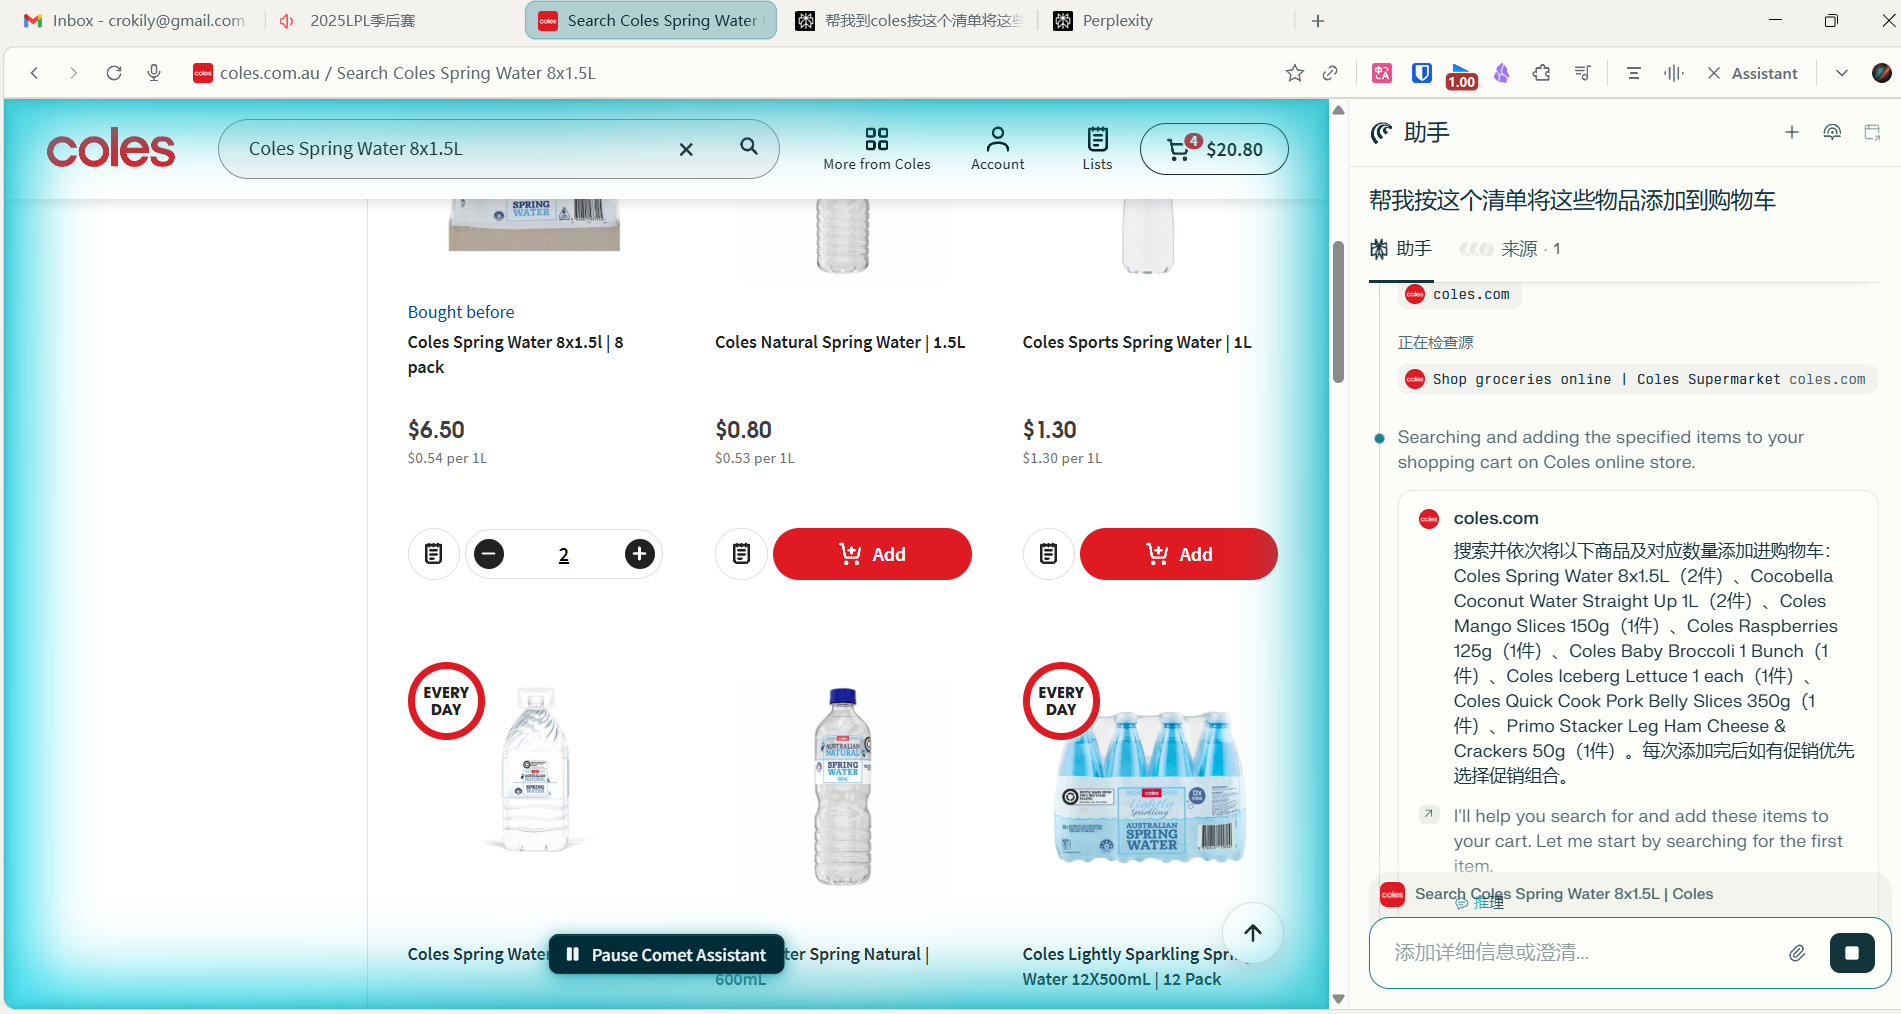This screenshot has height=1014, width=1901.
Task: Stop the assistant with the square button
Action: [1852, 952]
